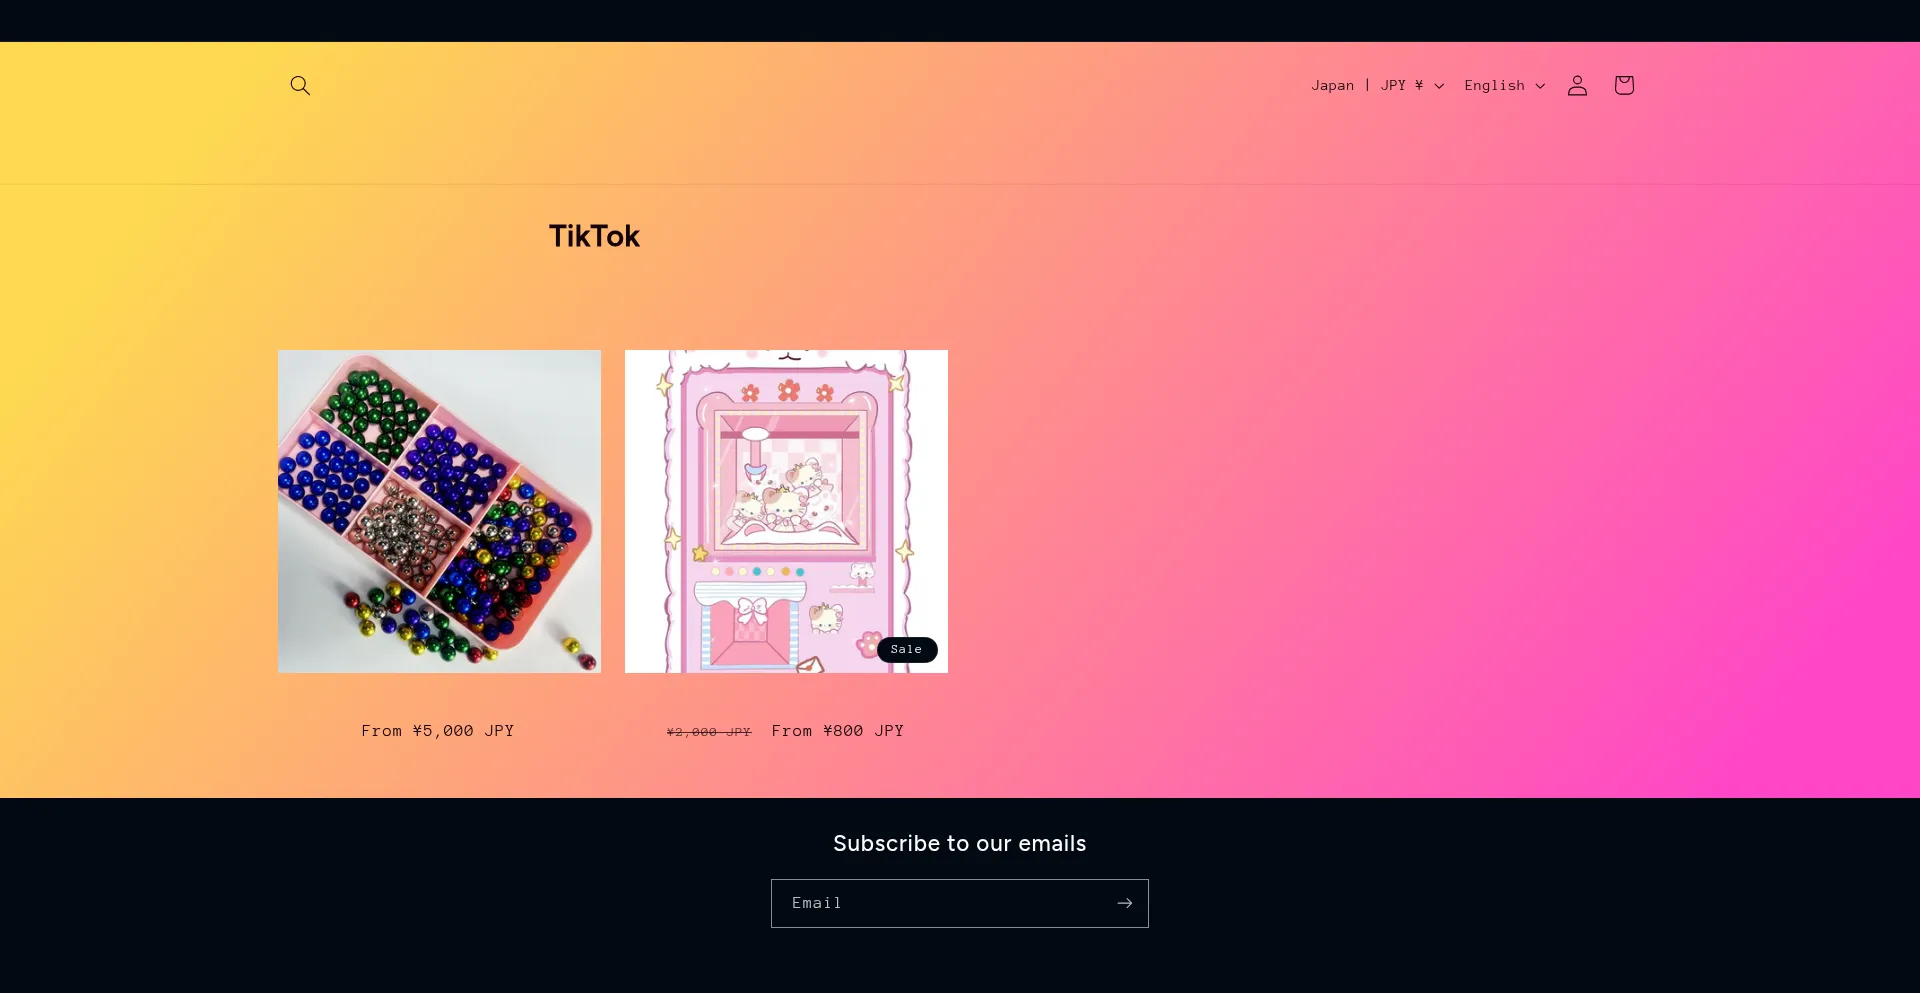Open the account login icon
Image resolution: width=1920 pixels, height=993 pixels.
coord(1577,86)
